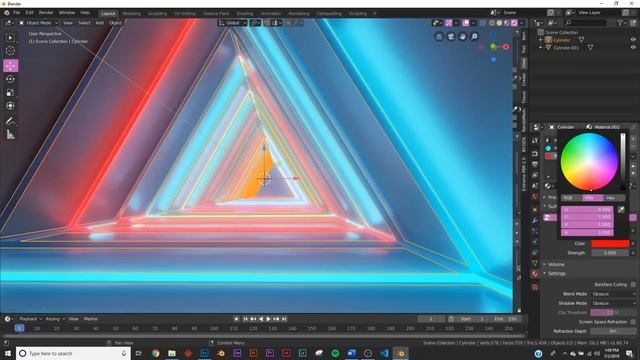Click the red X axis gizmo ball

(506, 47)
